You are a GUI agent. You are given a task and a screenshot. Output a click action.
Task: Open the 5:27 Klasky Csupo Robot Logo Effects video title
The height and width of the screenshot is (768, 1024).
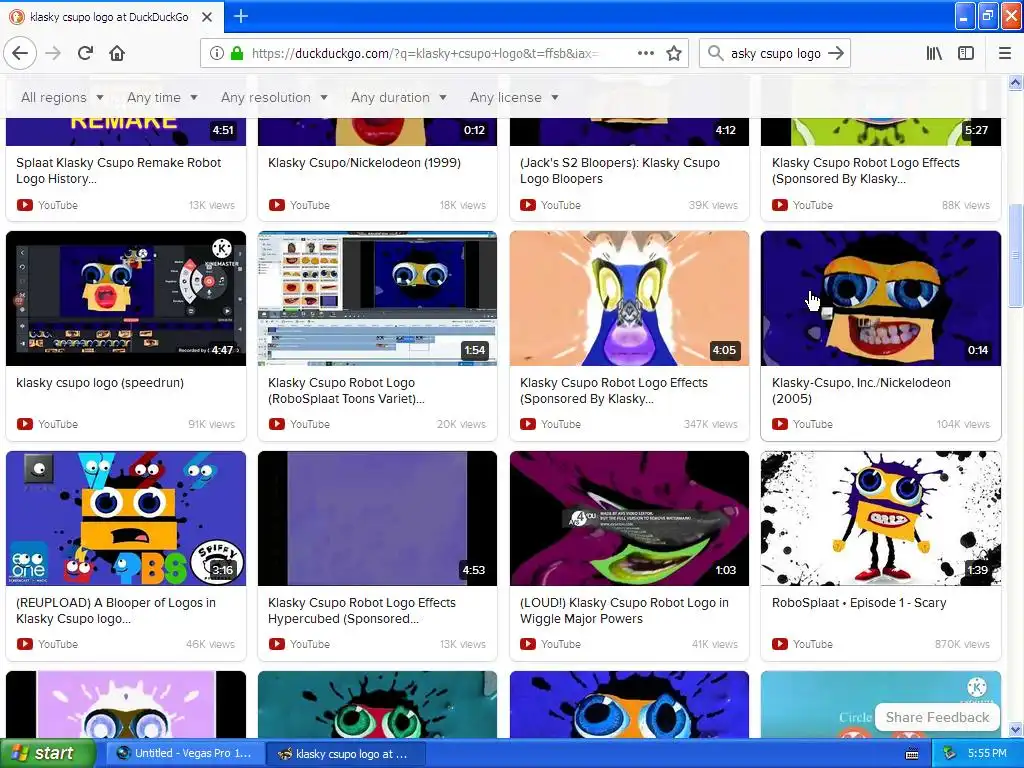click(865, 170)
